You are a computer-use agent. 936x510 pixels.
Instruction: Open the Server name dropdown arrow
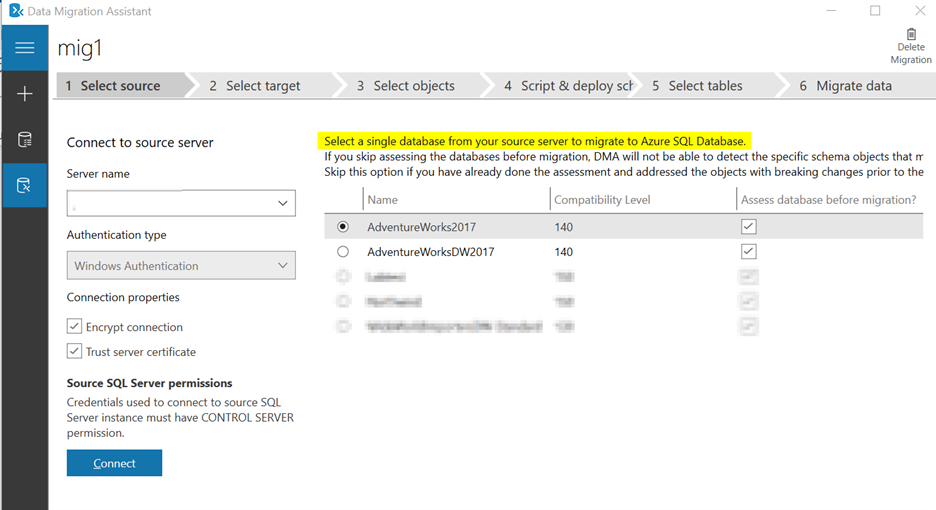[x=282, y=203]
